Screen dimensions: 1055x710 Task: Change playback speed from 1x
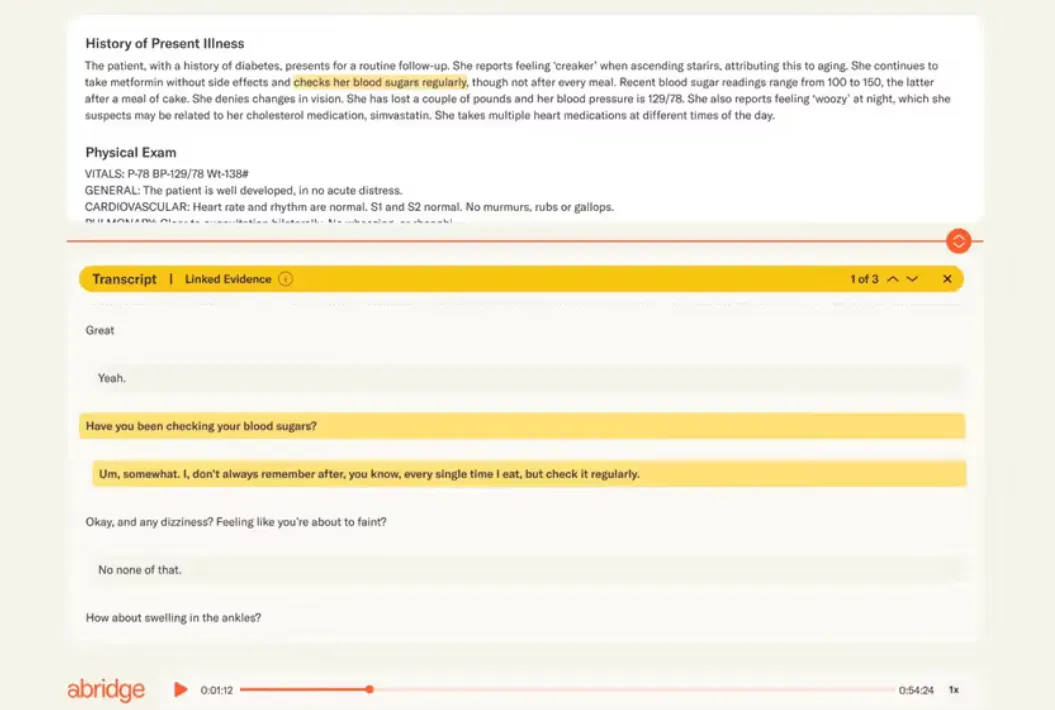[953, 690]
